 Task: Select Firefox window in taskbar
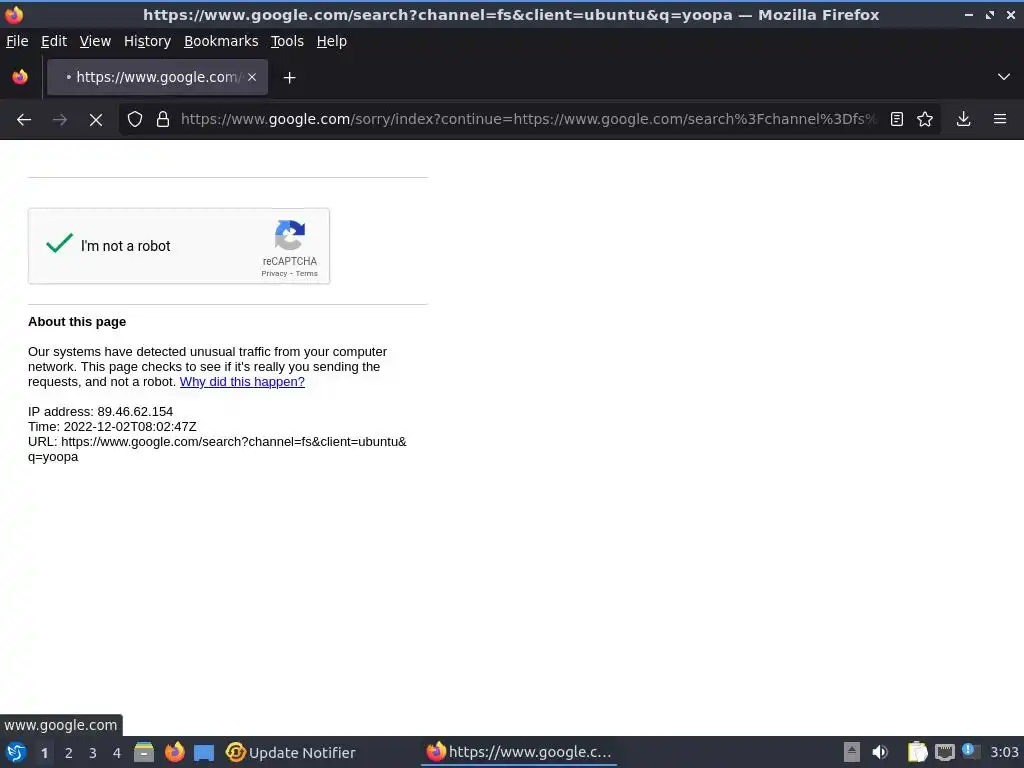(x=519, y=752)
